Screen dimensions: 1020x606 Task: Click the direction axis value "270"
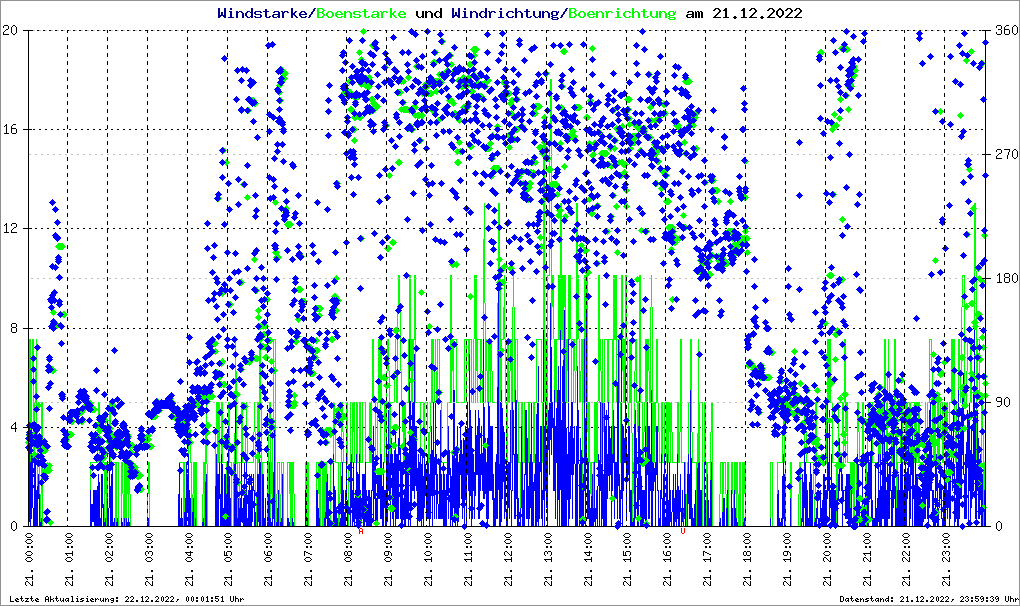1006,154
